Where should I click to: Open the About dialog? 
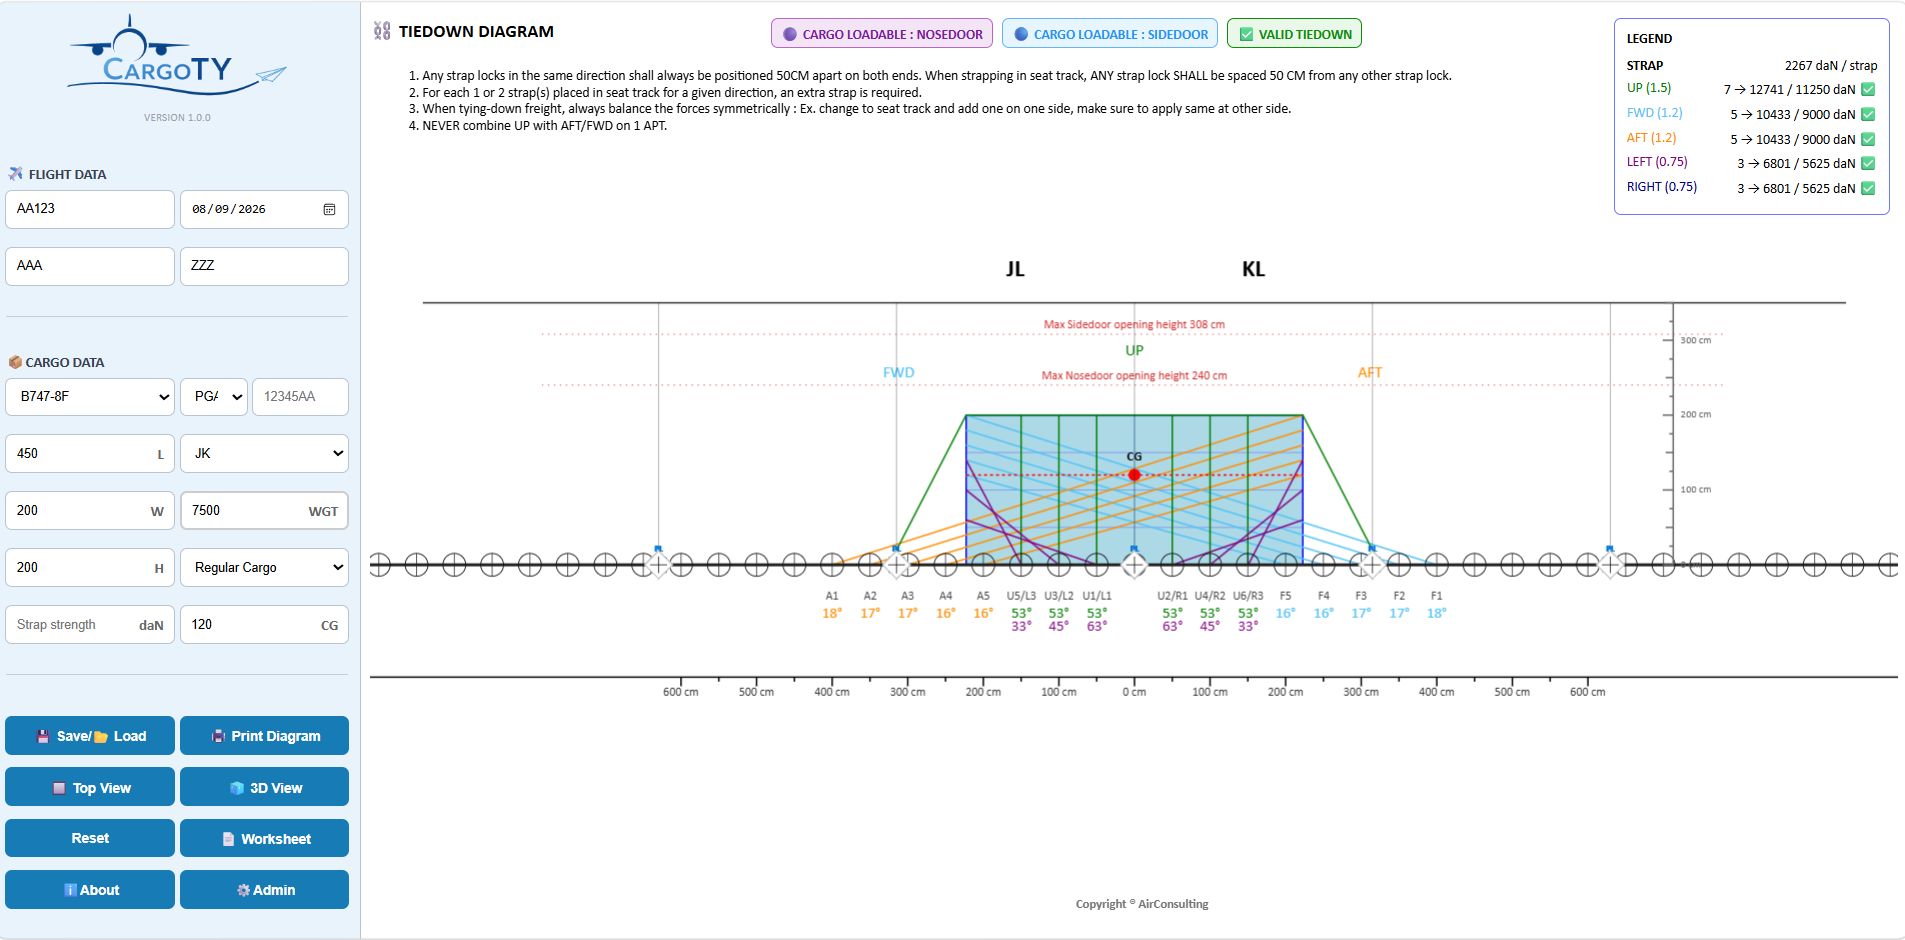click(90, 890)
